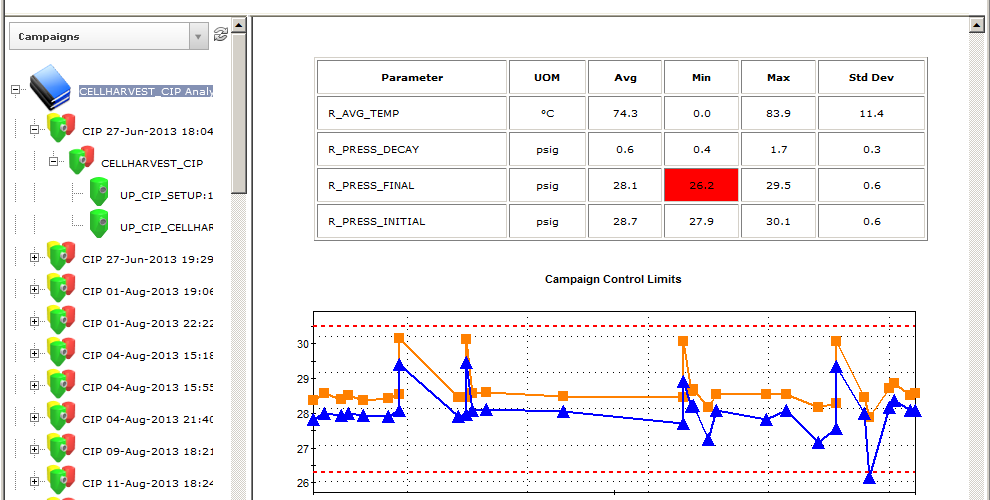Click the report panel scroll-up arrow
Image resolution: width=990 pixels, height=500 pixels.
click(976, 25)
